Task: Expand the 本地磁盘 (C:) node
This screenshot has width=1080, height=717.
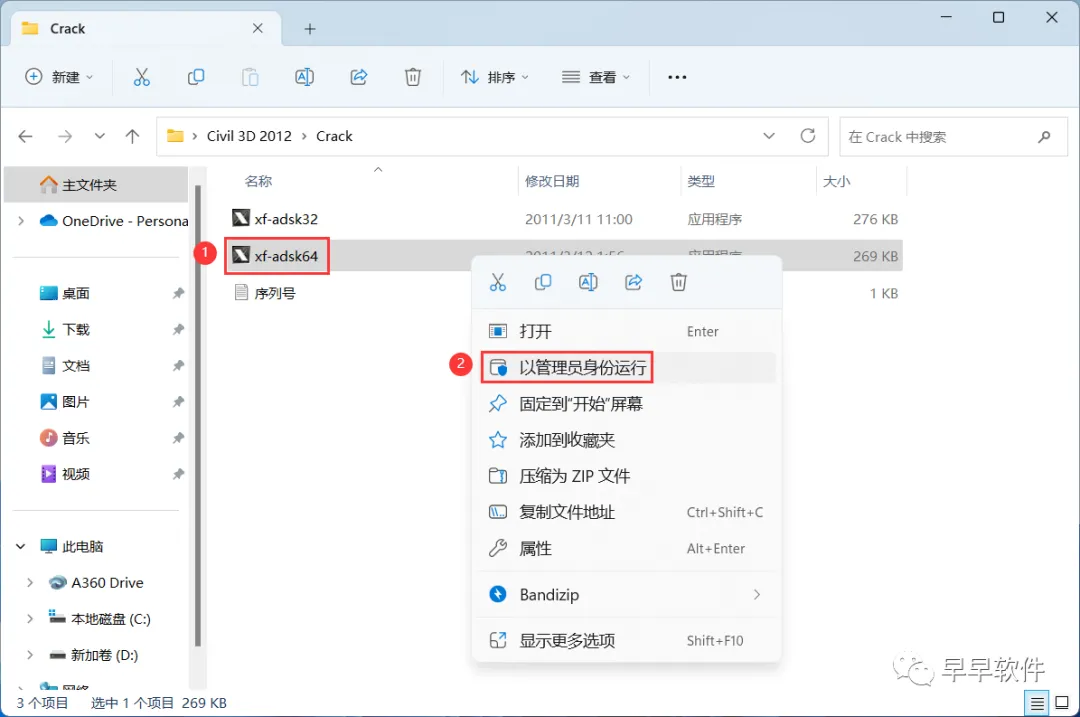Action: point(30,619)
